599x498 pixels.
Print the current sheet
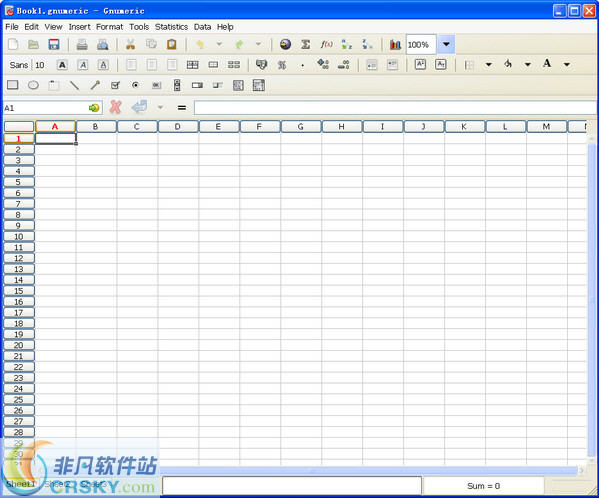tap(82, 45)
